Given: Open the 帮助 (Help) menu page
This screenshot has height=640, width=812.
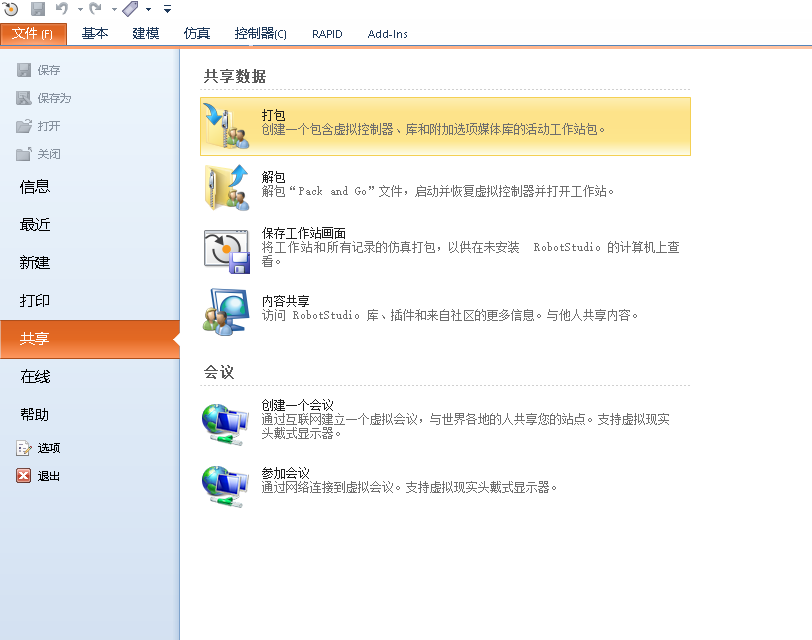Looking at the screenshot, I should (x=35, y=415).
